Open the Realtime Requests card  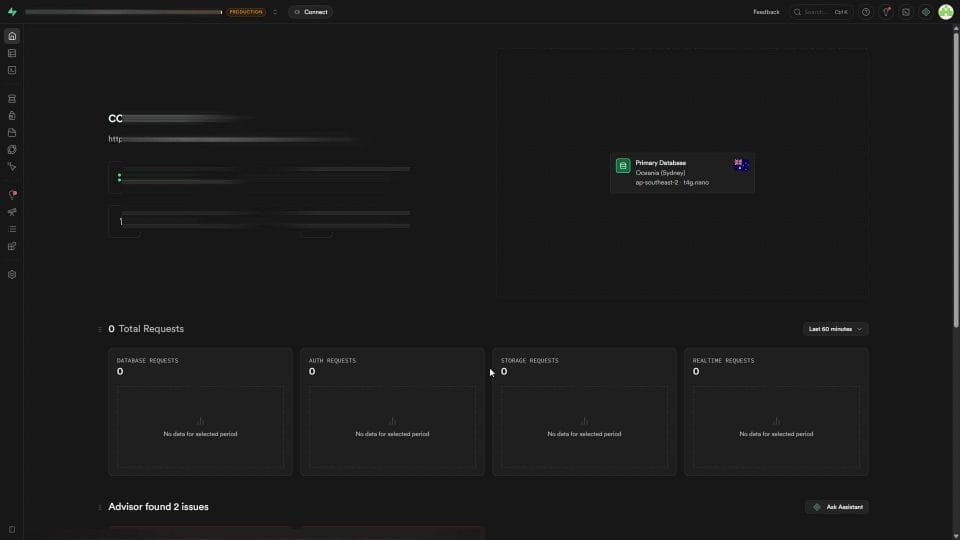(x=776, y=411)
